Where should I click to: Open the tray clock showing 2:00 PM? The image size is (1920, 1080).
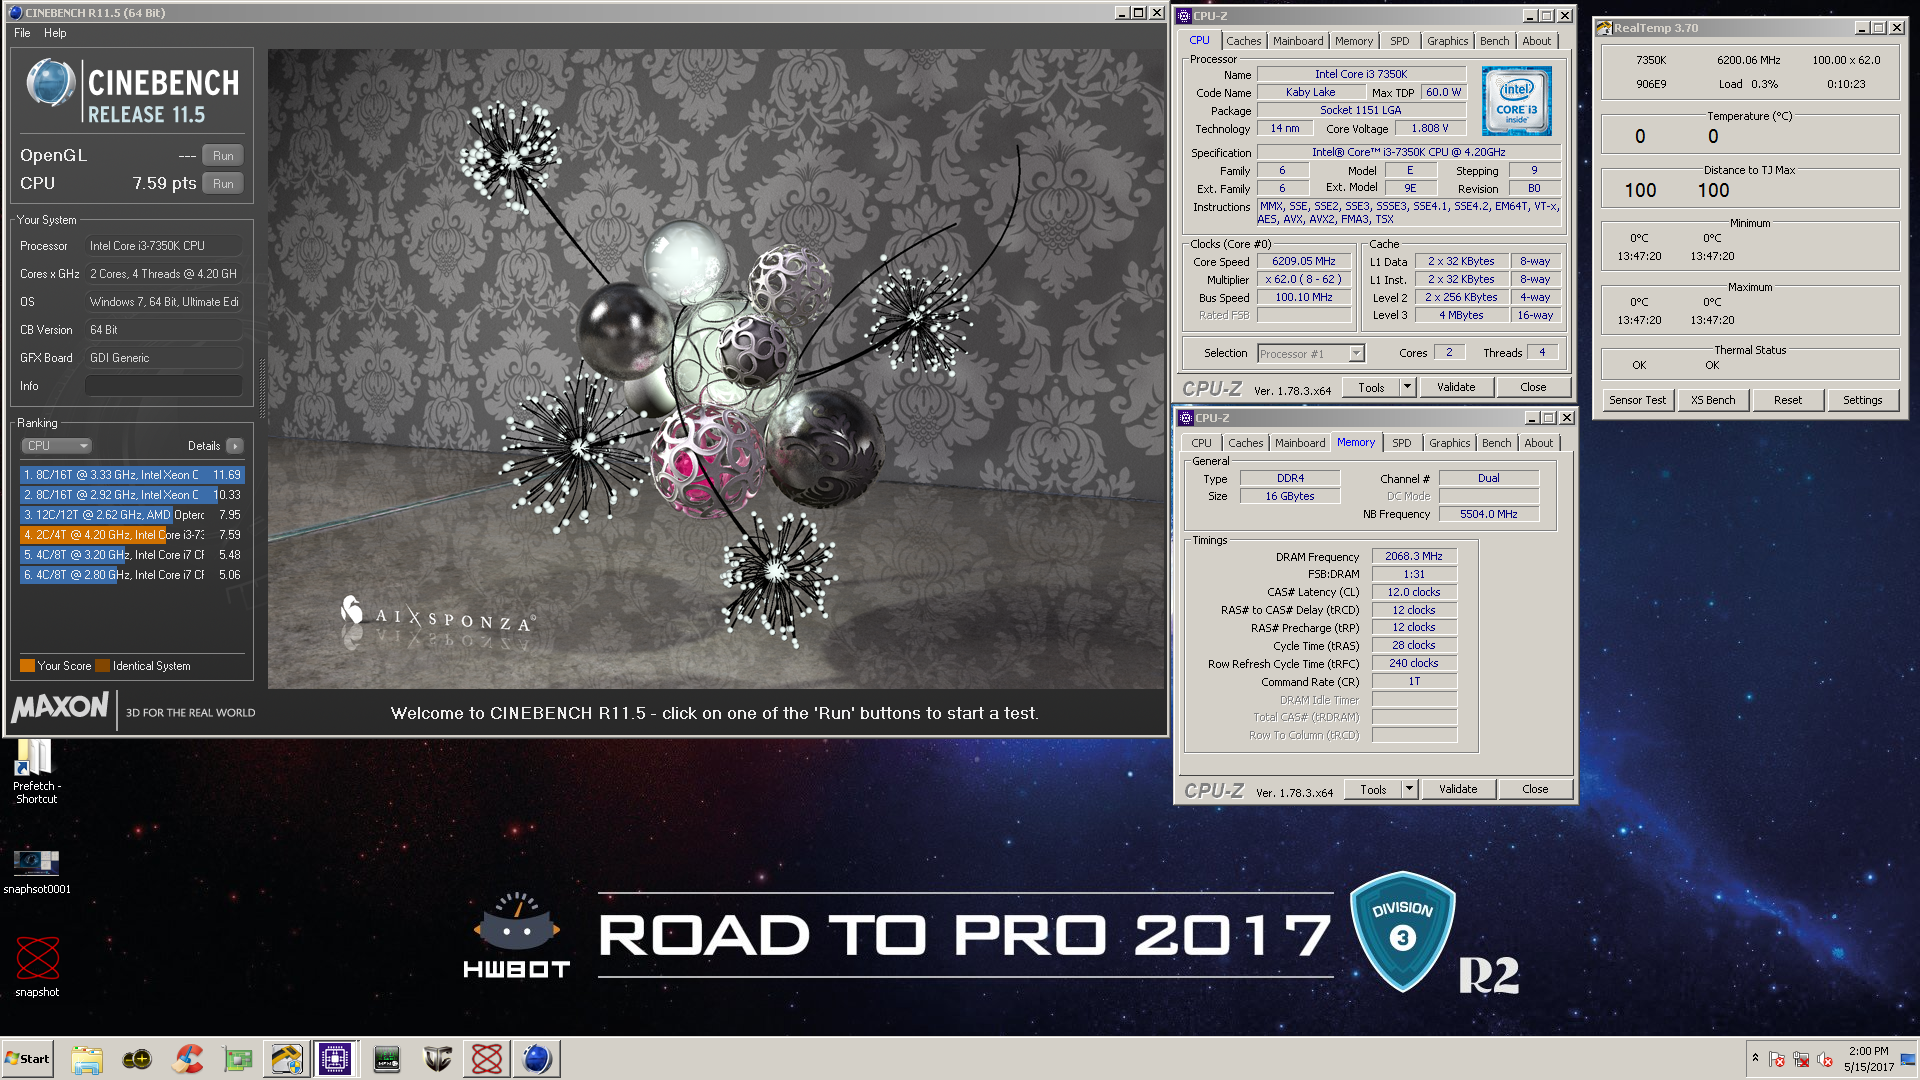(1868, 1059)
